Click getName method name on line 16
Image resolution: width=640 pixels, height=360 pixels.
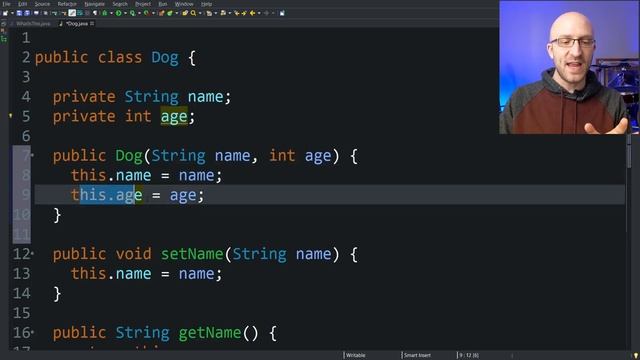coord(210,333)
